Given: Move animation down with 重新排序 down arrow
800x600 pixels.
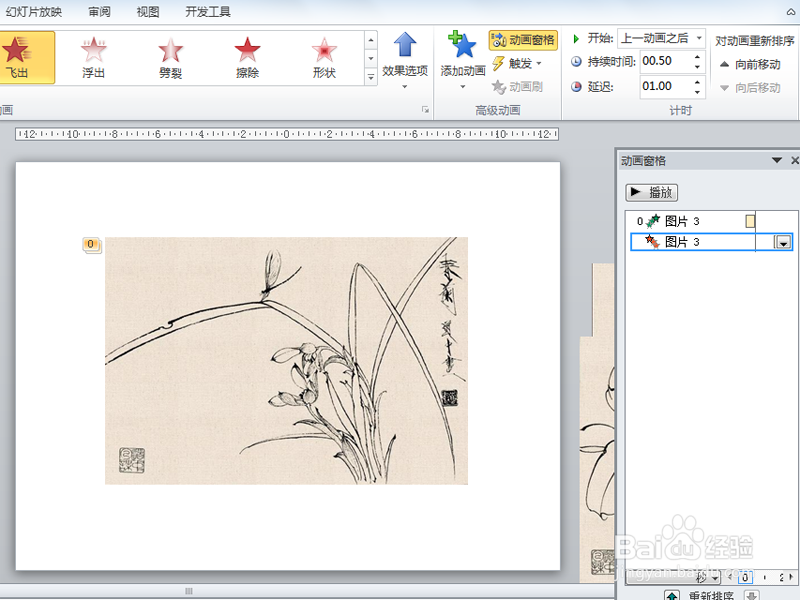Looking at the screenshot, I should tap(752, 595).
